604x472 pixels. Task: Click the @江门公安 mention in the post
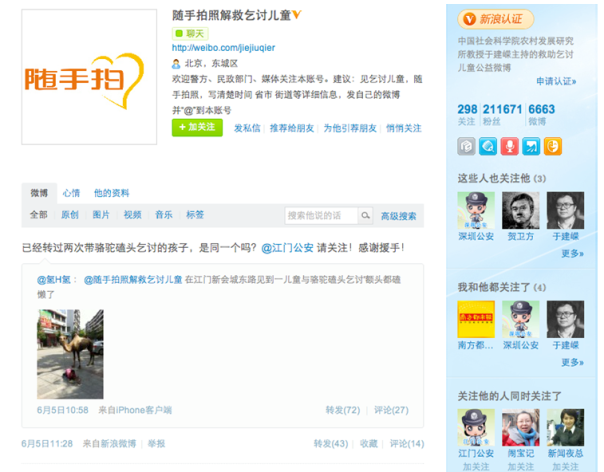[x=287, y=248]
